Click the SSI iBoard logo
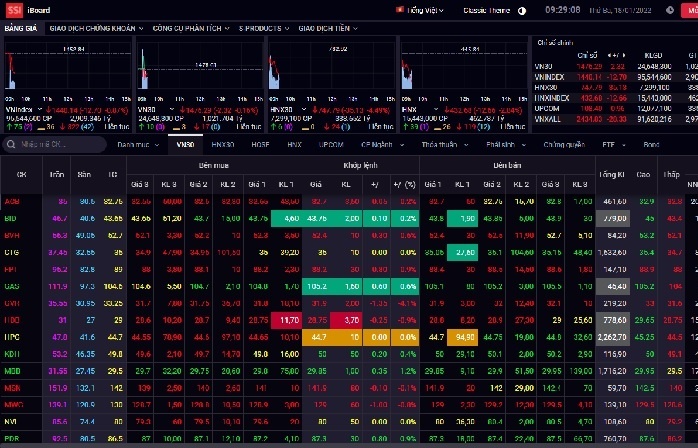Viewport: 698px width, 448px height. point(26,12)
